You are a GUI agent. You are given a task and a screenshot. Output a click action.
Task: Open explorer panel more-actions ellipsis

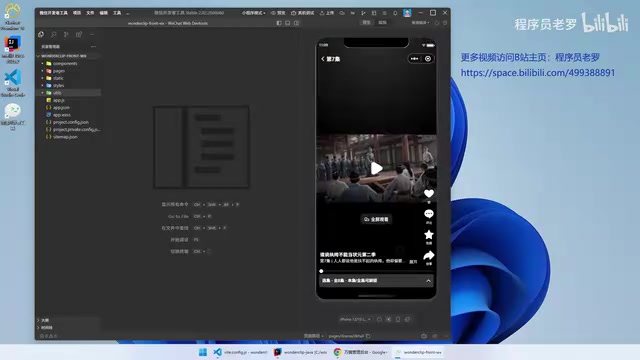click(x=93, y=47)
